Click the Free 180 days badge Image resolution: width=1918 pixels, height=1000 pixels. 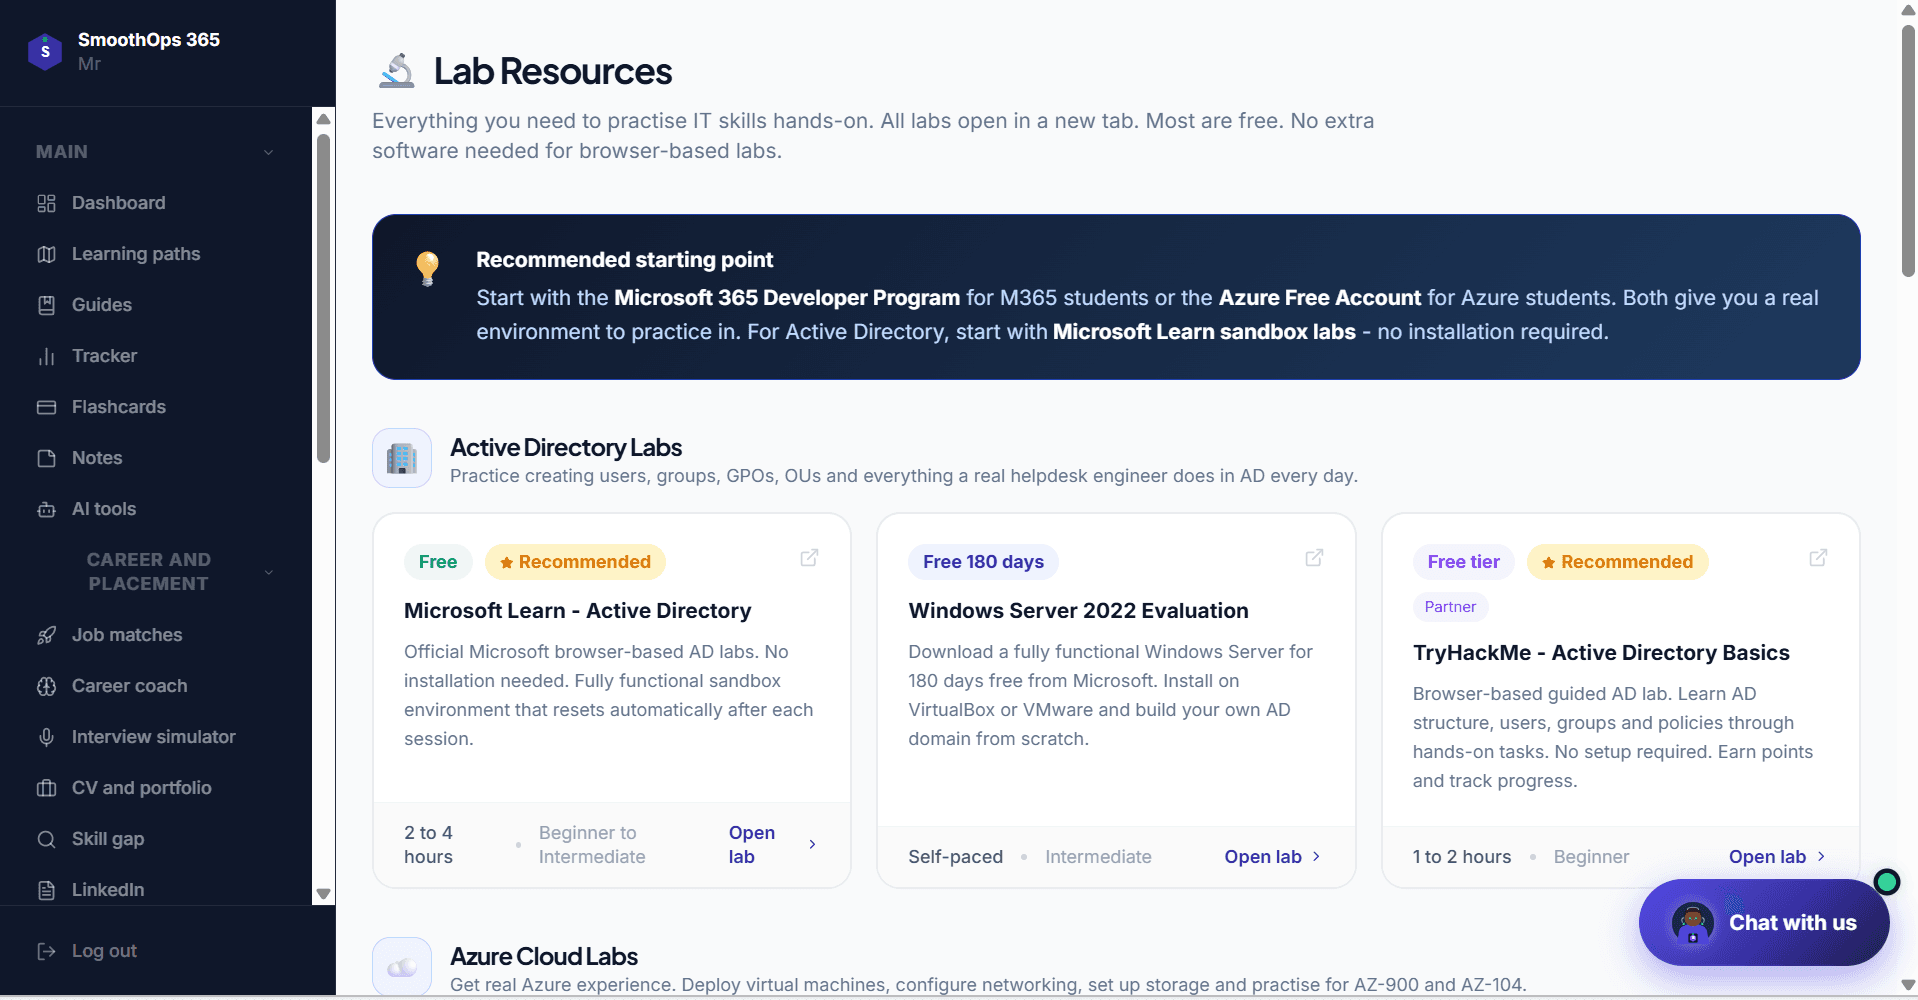pyautogui.click(x=983, y=562)
